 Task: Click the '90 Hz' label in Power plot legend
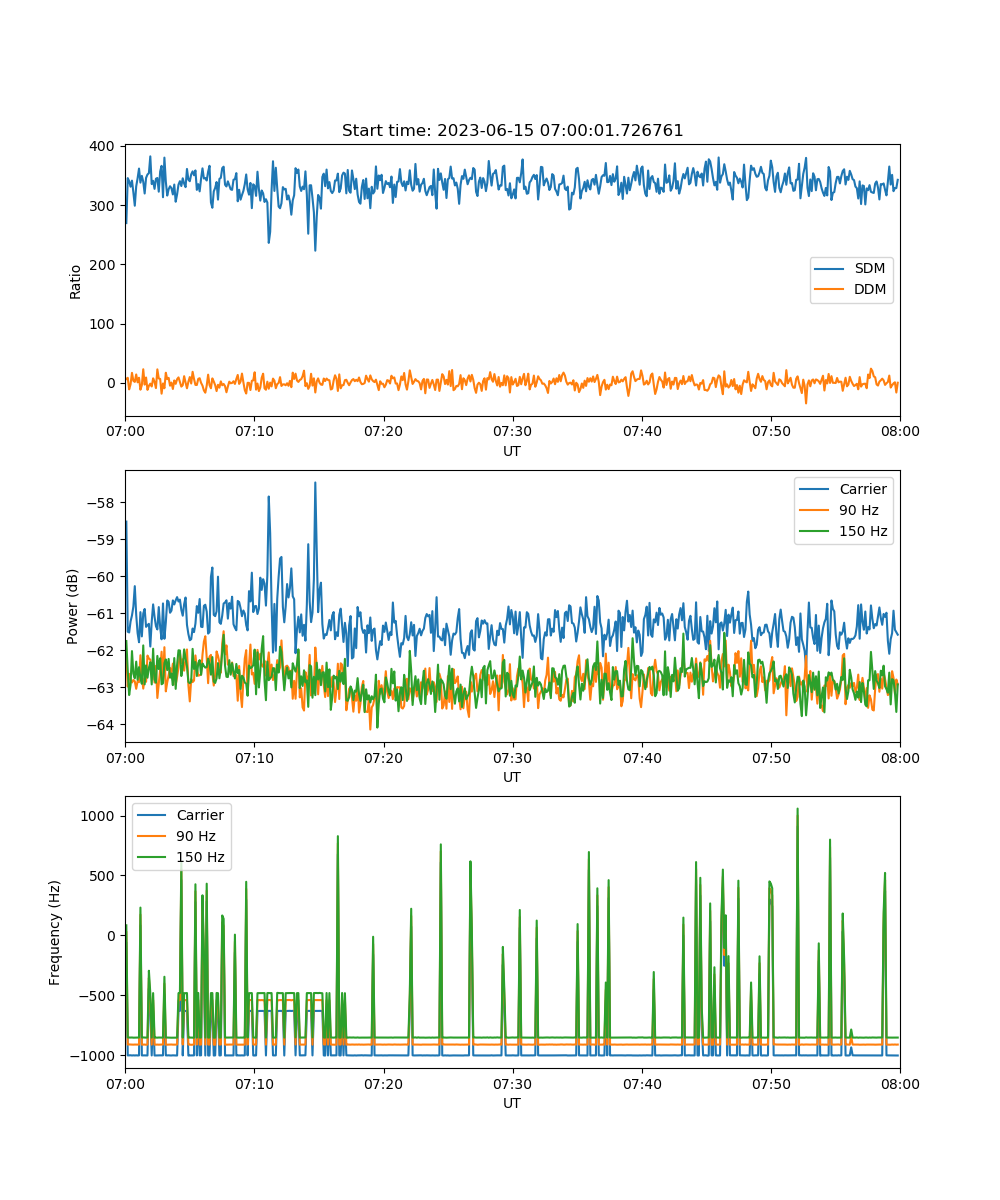859,510
